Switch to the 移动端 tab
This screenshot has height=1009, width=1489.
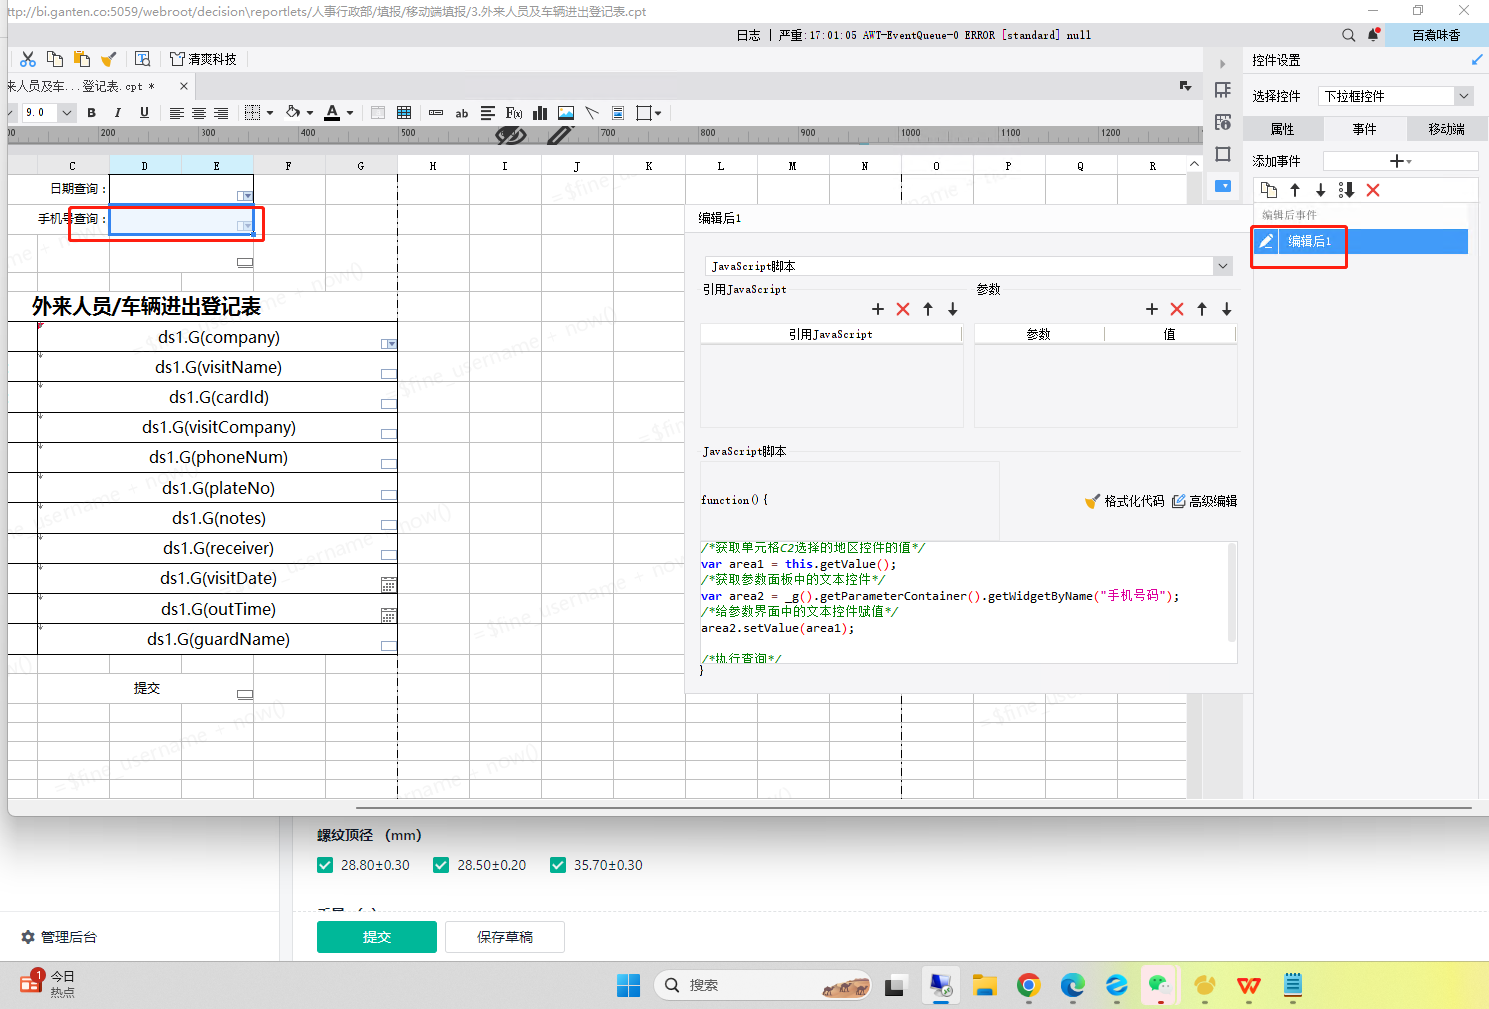[x=1447, y=129]
